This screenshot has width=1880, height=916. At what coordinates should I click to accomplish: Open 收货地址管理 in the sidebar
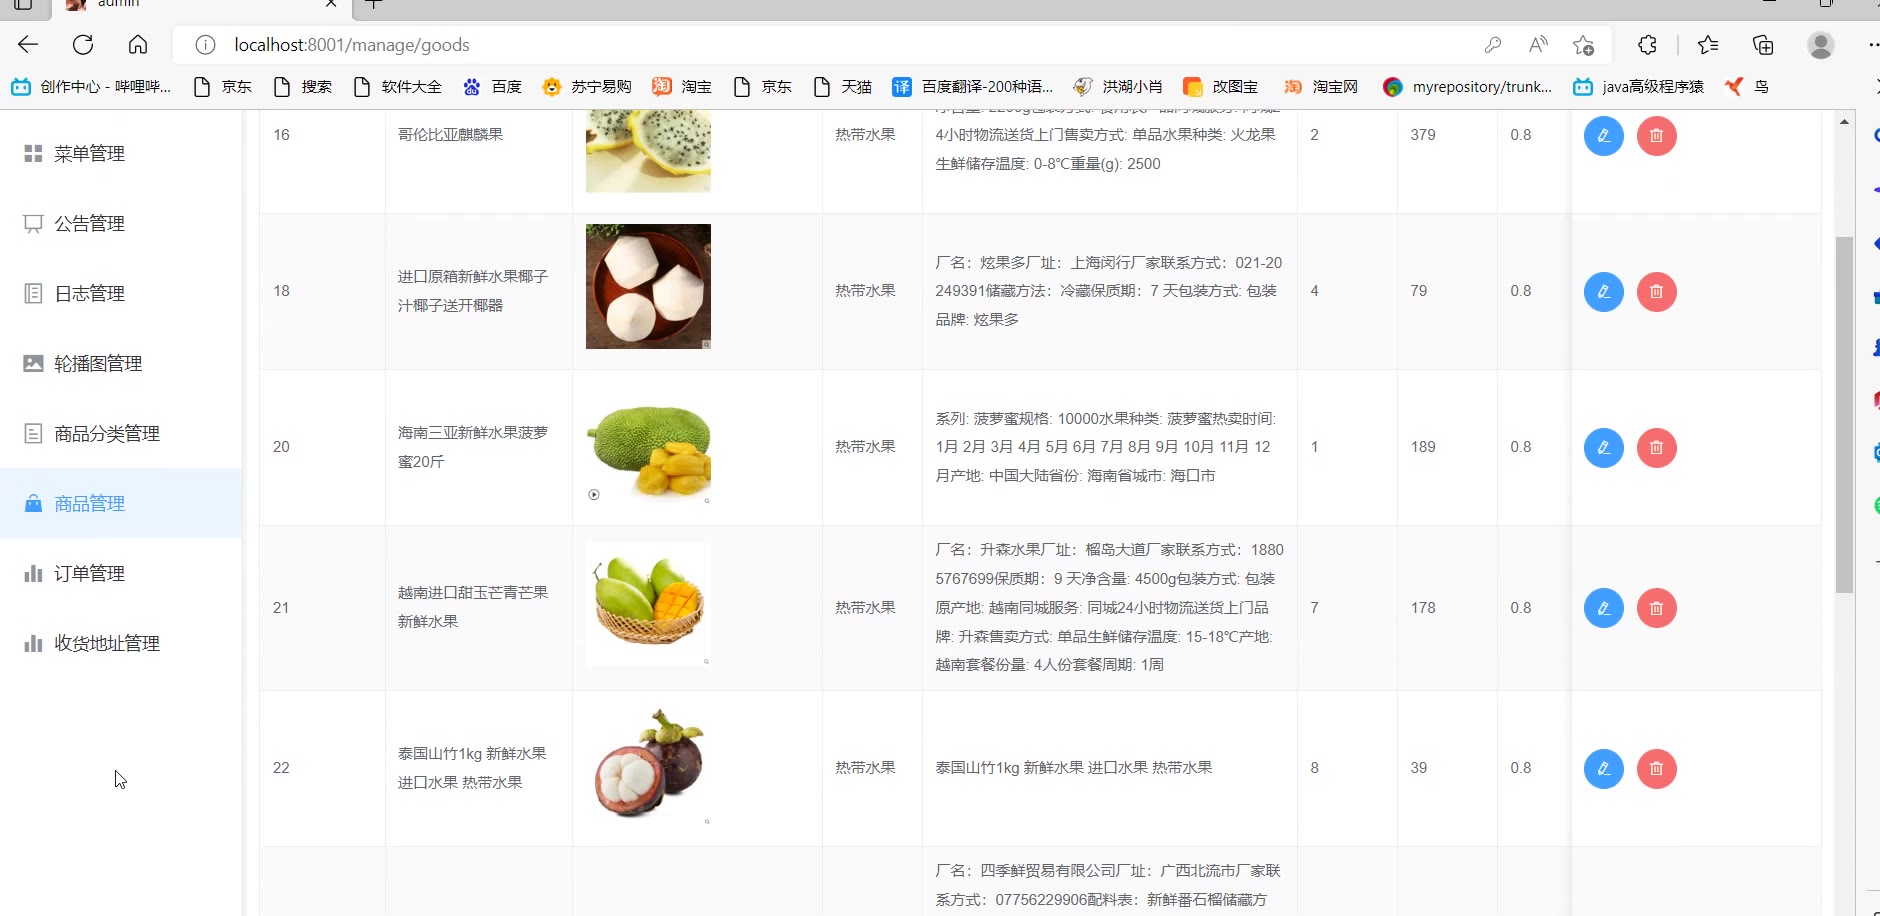[x=121, y=643]
